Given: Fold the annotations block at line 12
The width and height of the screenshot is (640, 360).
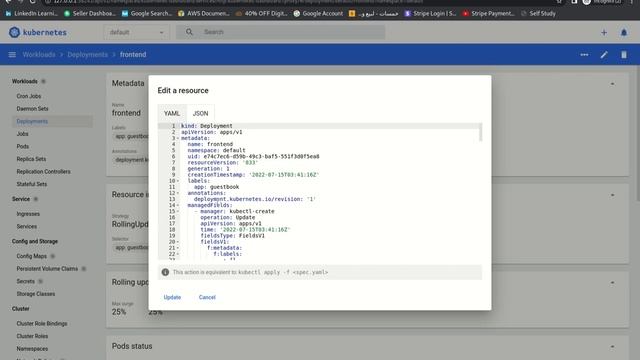Looking at the screenshot, I should click(178, 193).
